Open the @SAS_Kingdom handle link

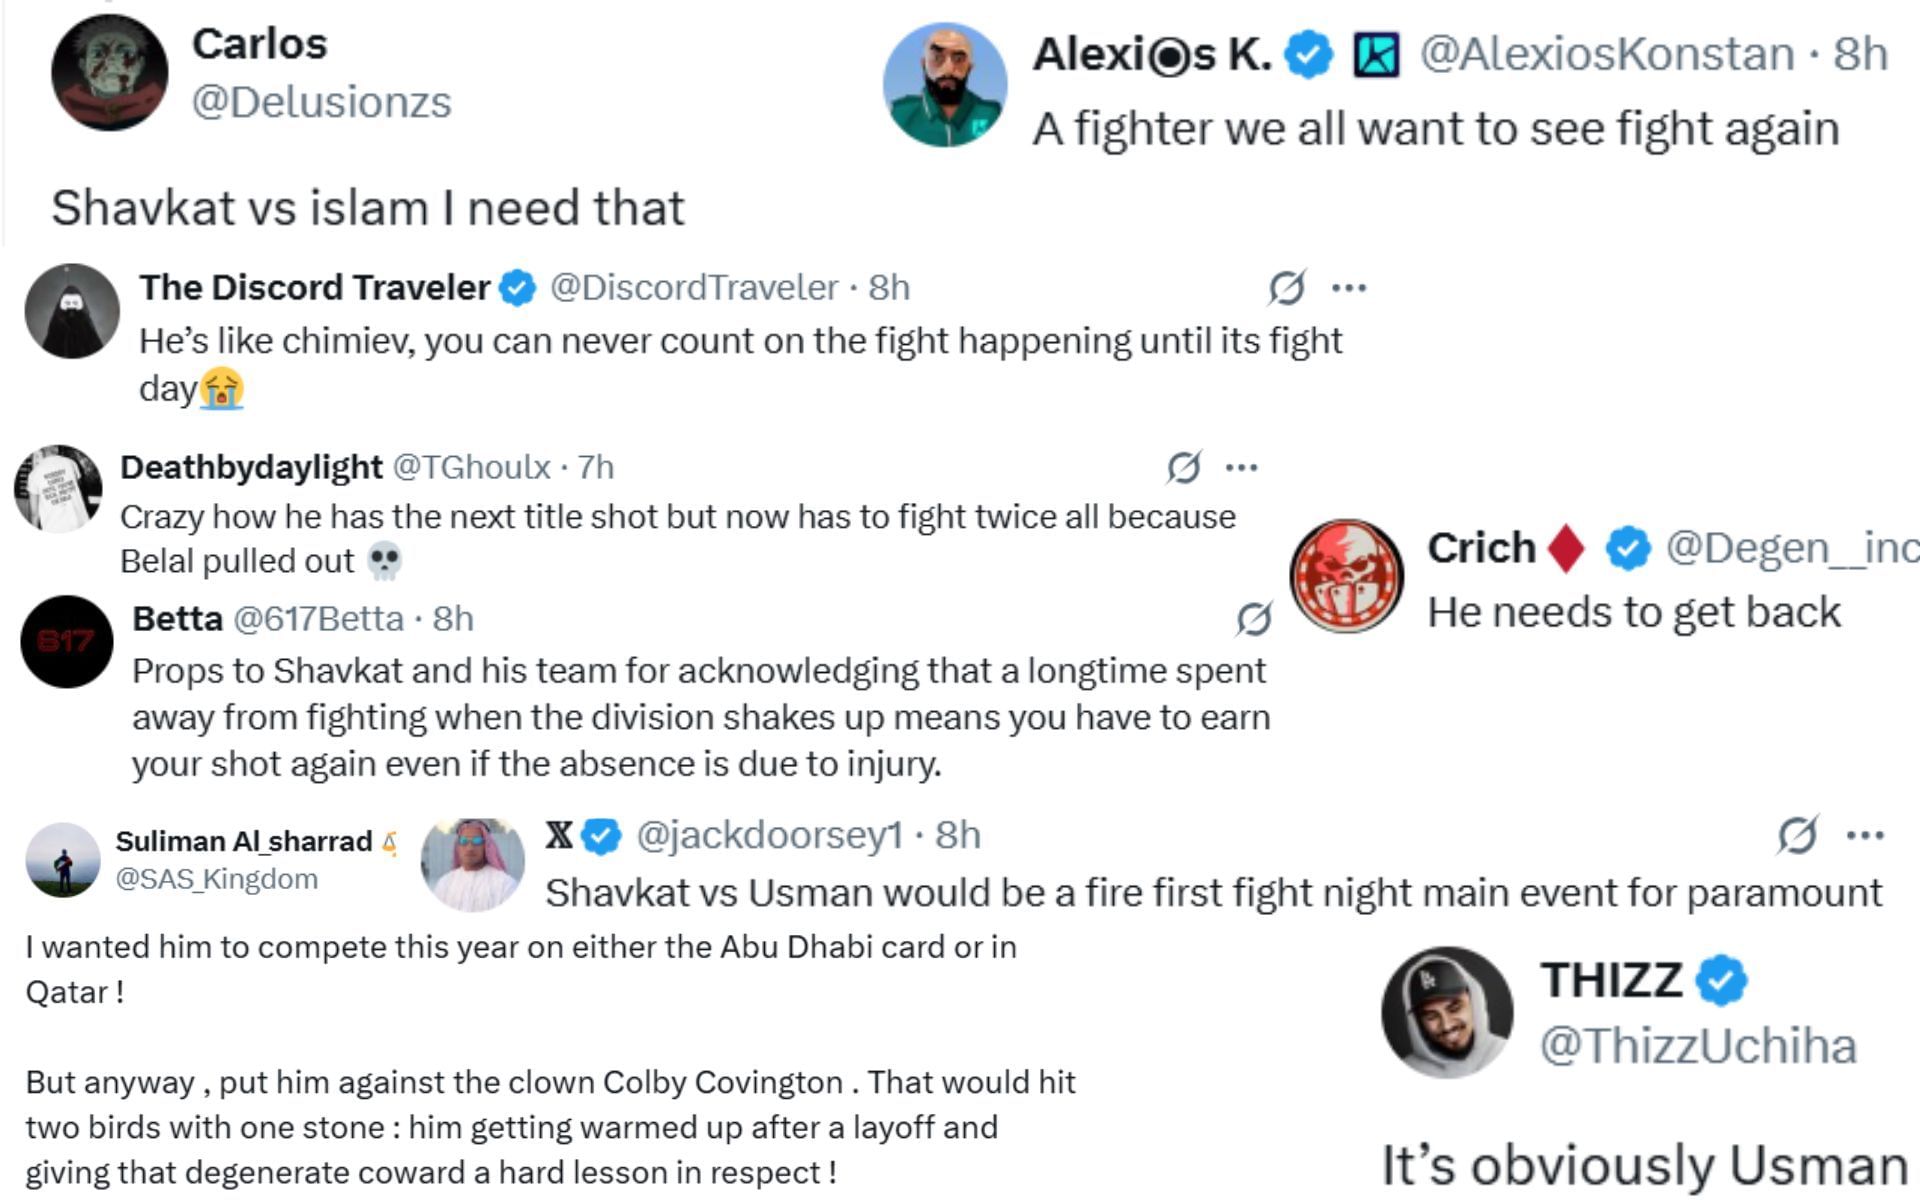tap(217, 879)
